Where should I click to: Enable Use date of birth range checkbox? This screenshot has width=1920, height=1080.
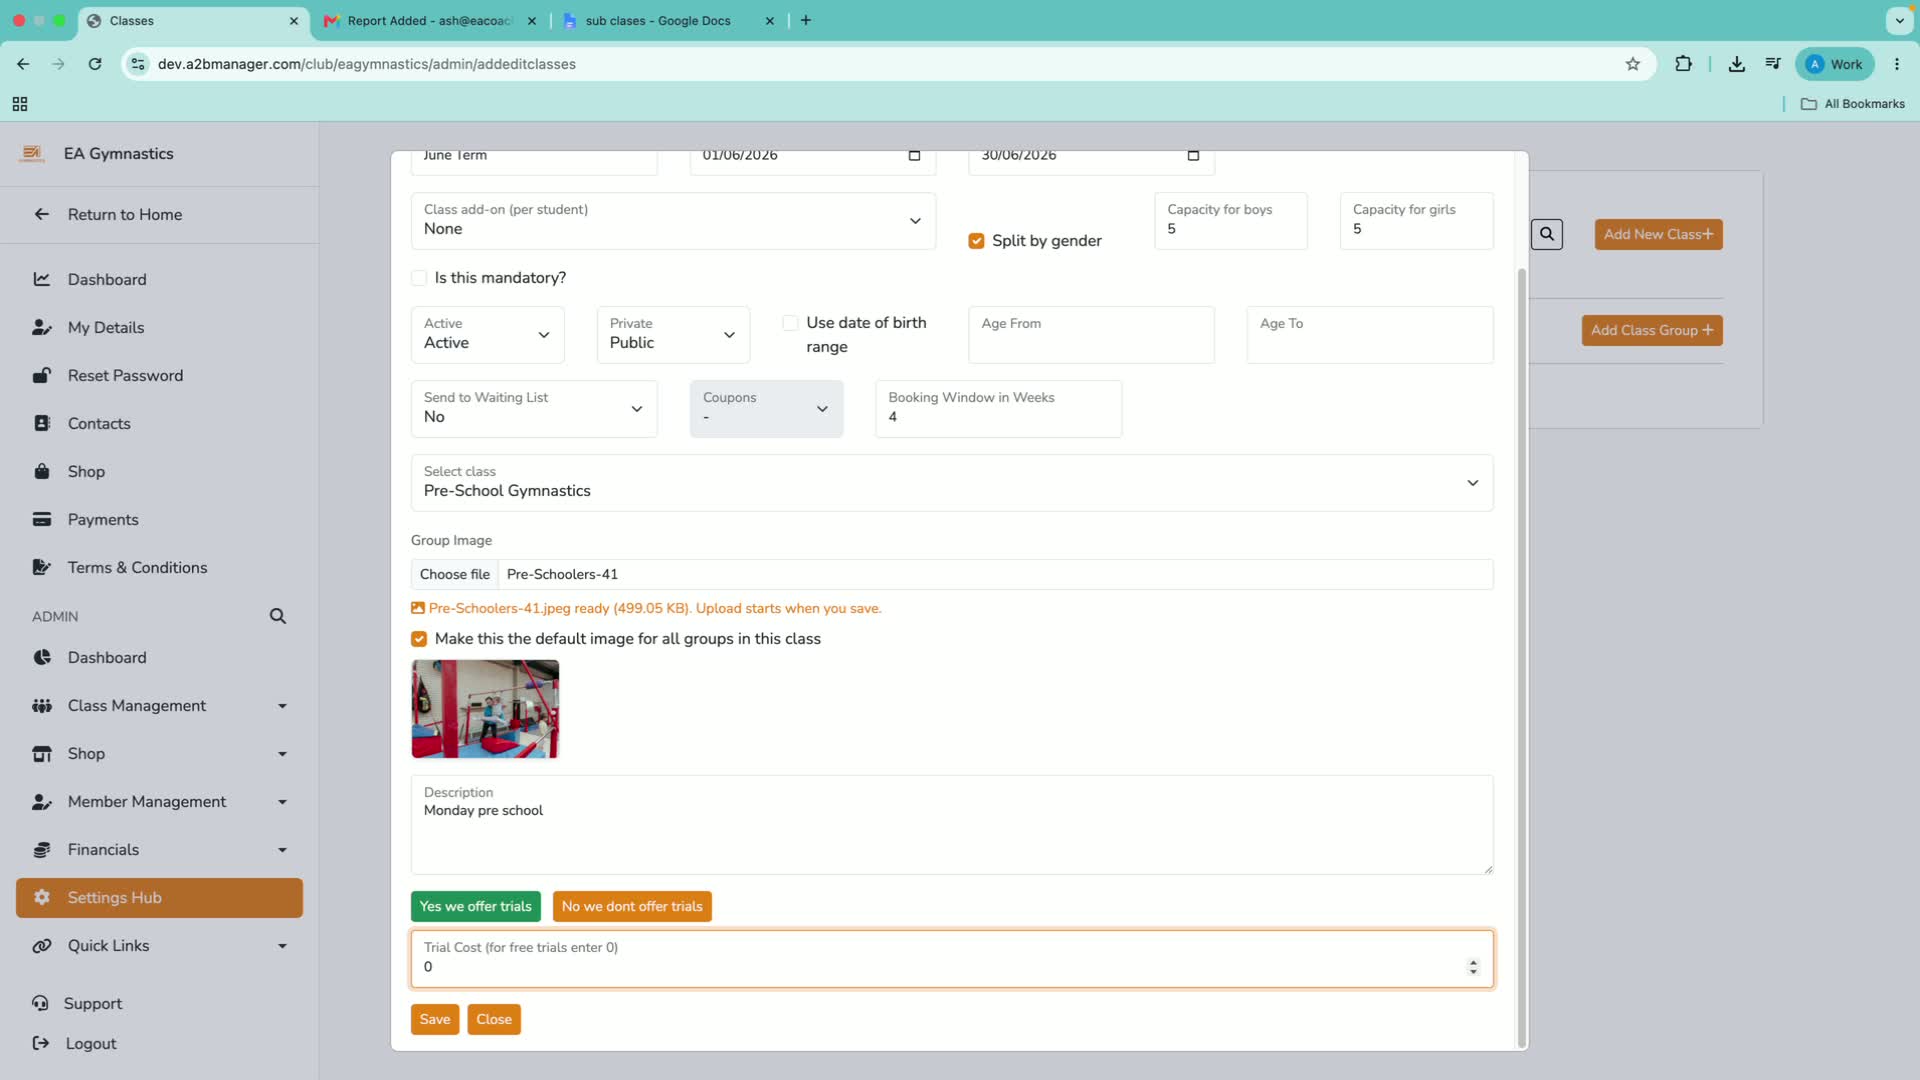[791, 323]
